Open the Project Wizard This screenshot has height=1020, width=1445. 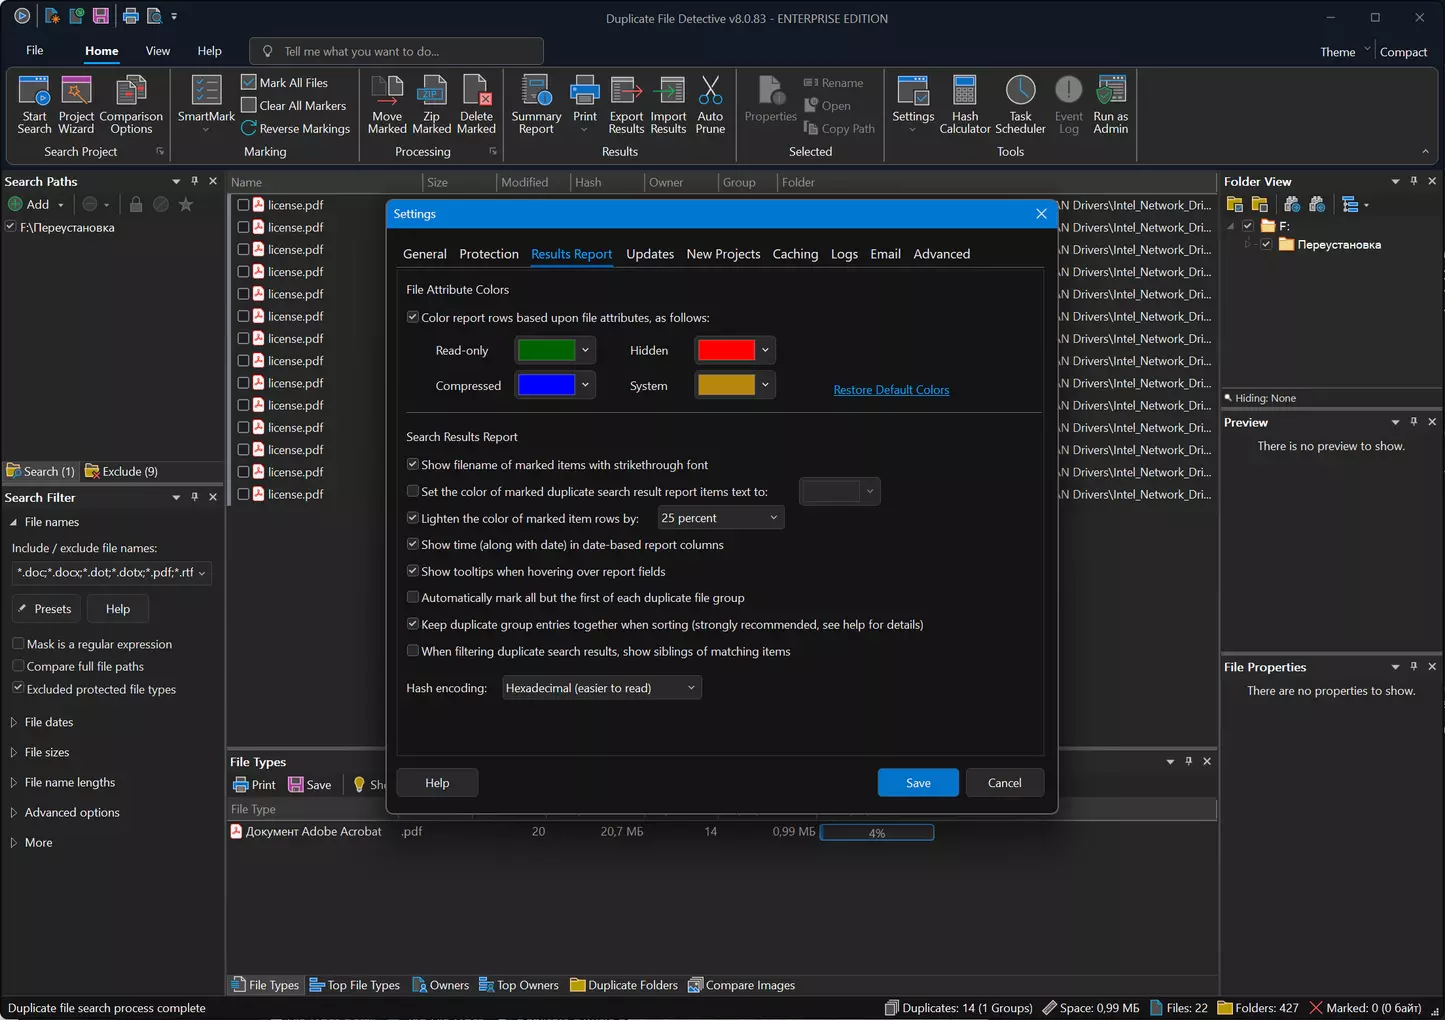[x=76, y=104]
